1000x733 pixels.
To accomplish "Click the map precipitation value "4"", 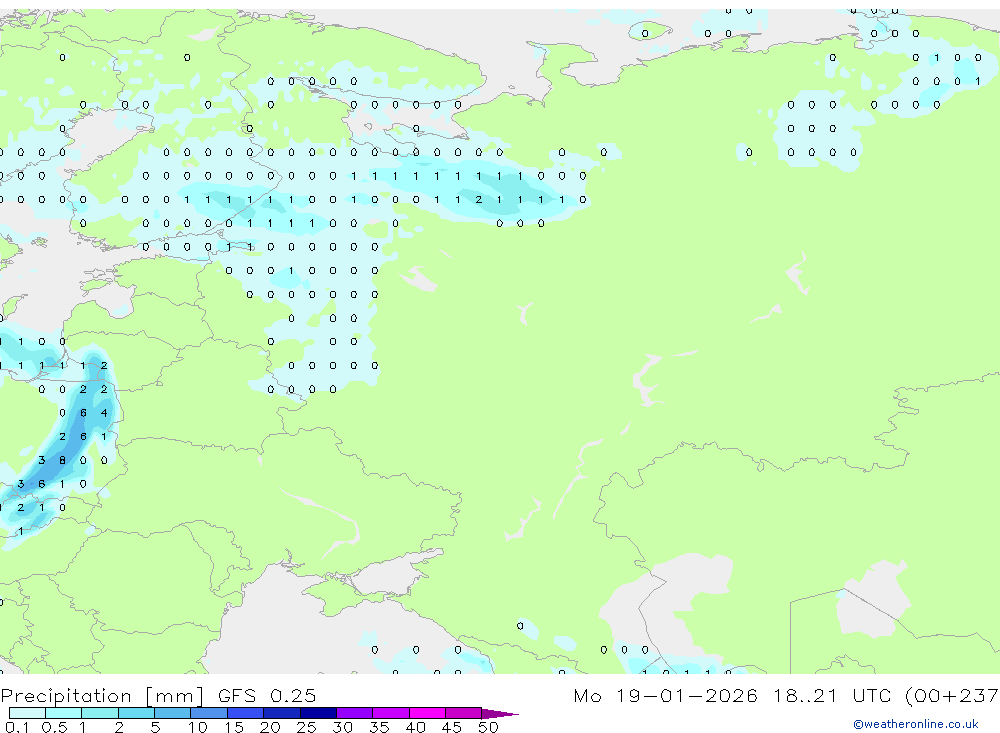I will [104, 413].
